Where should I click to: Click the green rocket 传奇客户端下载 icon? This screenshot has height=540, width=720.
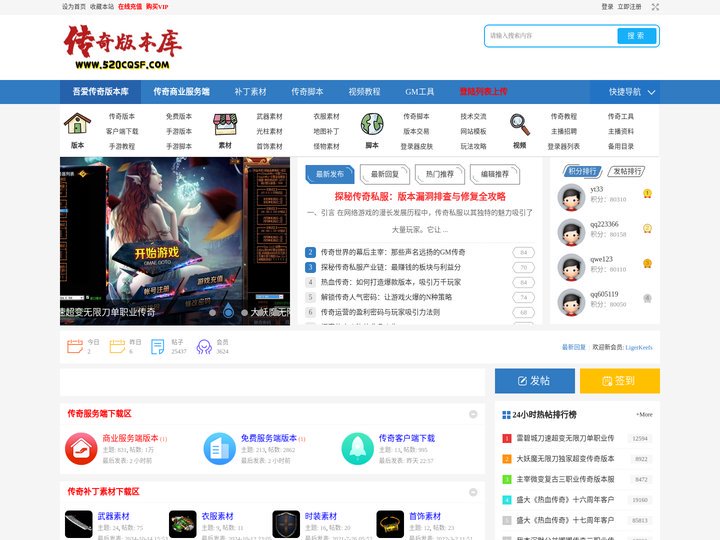pos(358,449)
